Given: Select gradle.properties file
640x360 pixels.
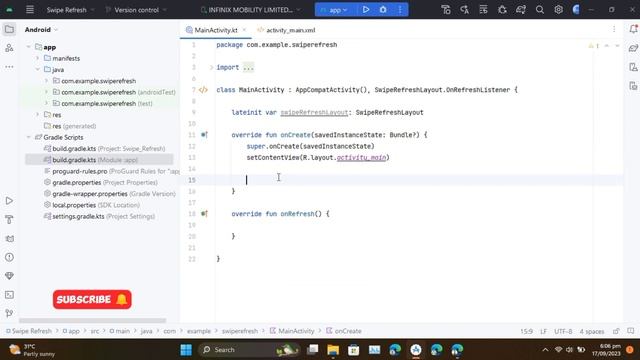Looking at the screenshot, I should click(x=100, y=182).
